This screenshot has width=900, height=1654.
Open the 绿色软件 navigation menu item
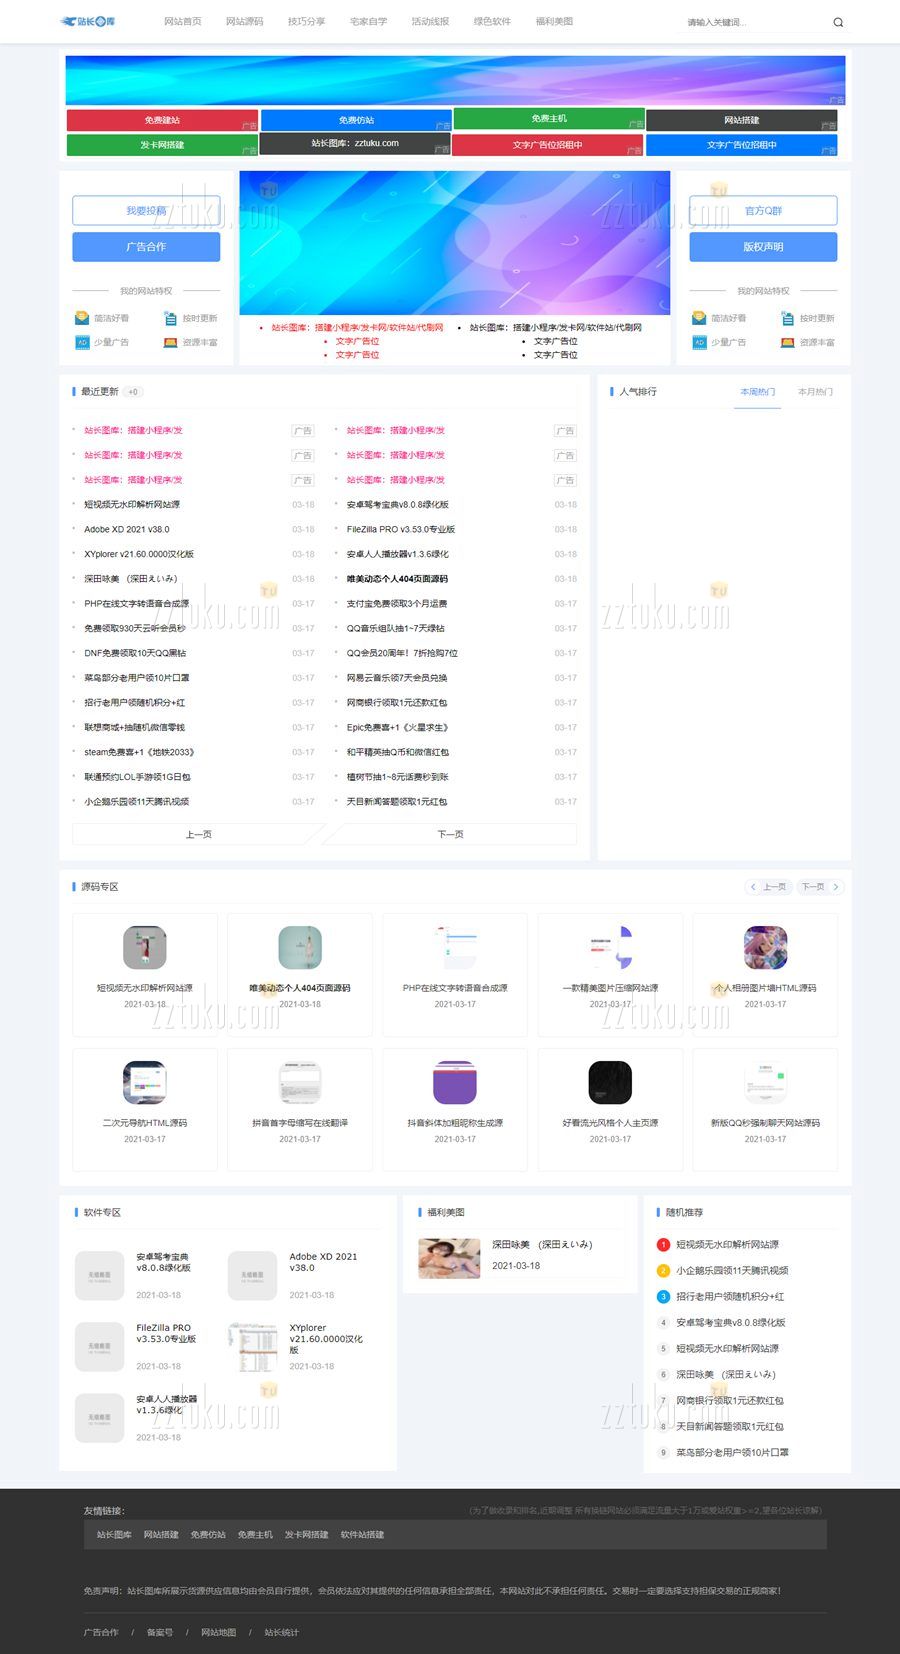point(492,21)
